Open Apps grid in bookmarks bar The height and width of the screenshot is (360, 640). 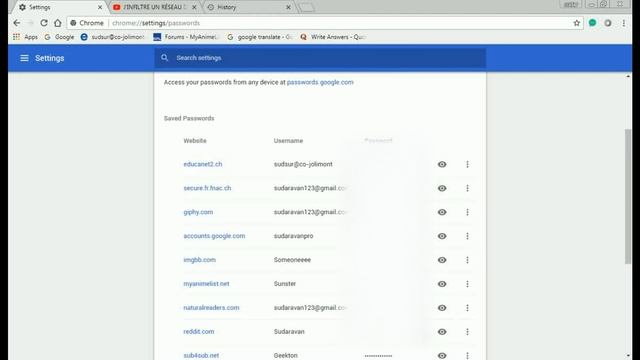[x=25, y=37]
